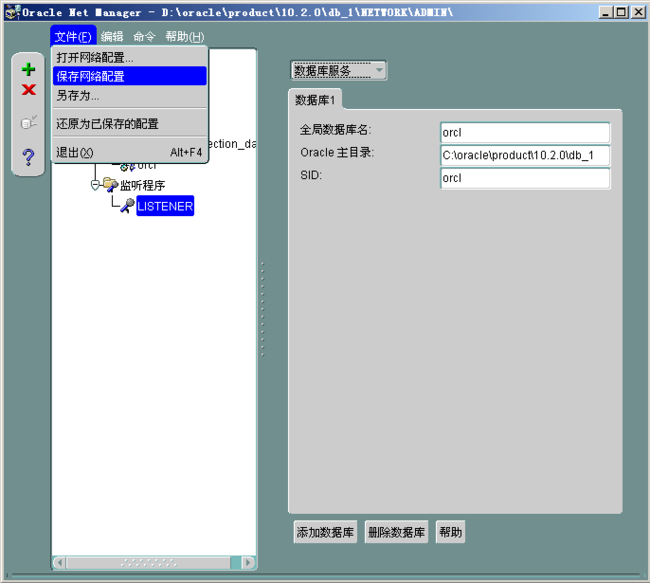Choose 还原为已保存的配置 entry

tap(129, 124)
